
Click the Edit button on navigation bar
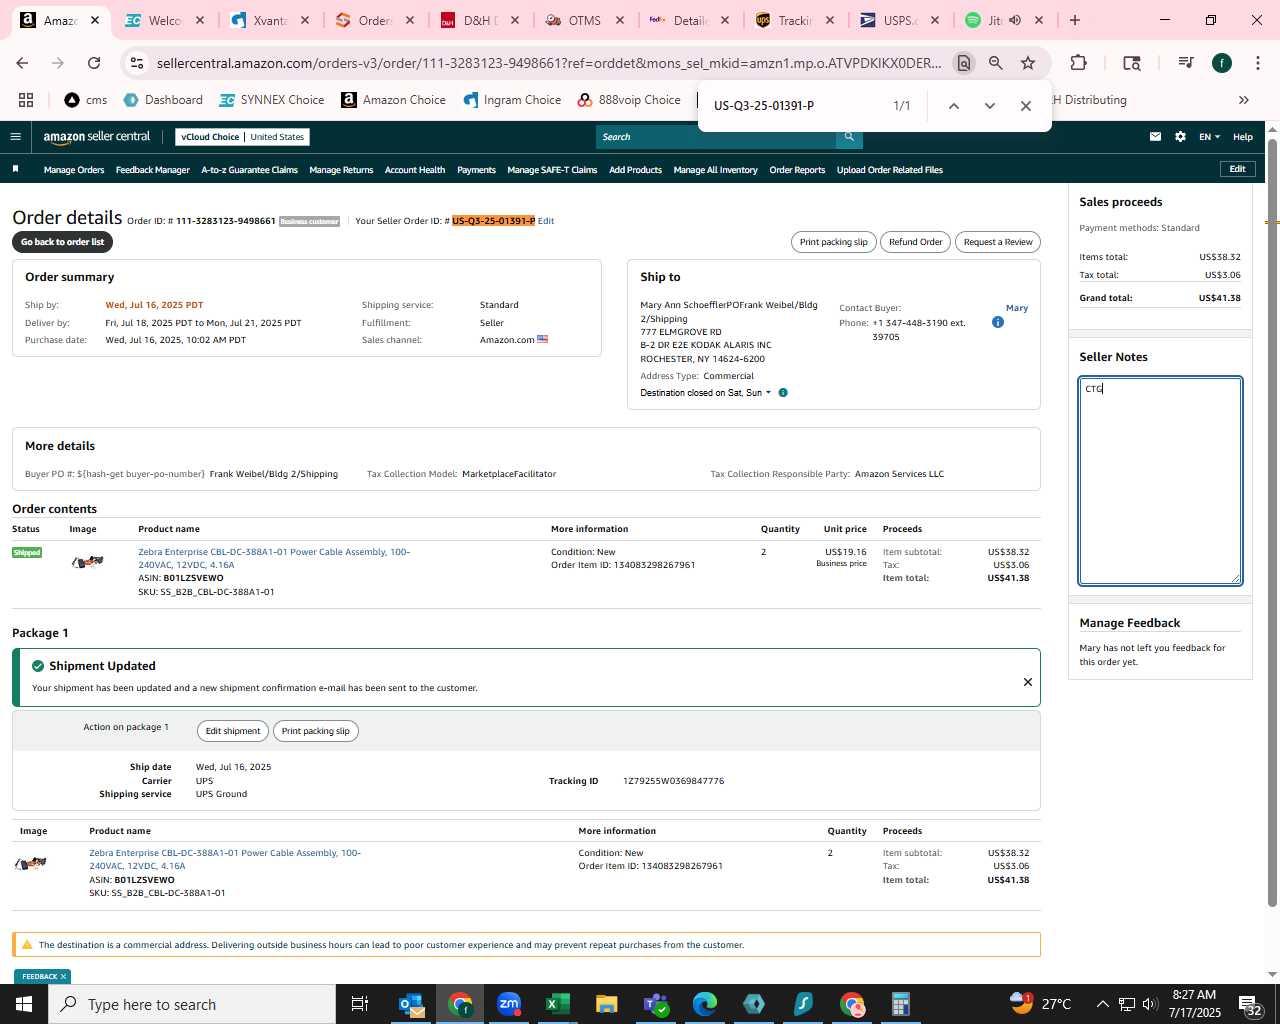coord(1237,169)
